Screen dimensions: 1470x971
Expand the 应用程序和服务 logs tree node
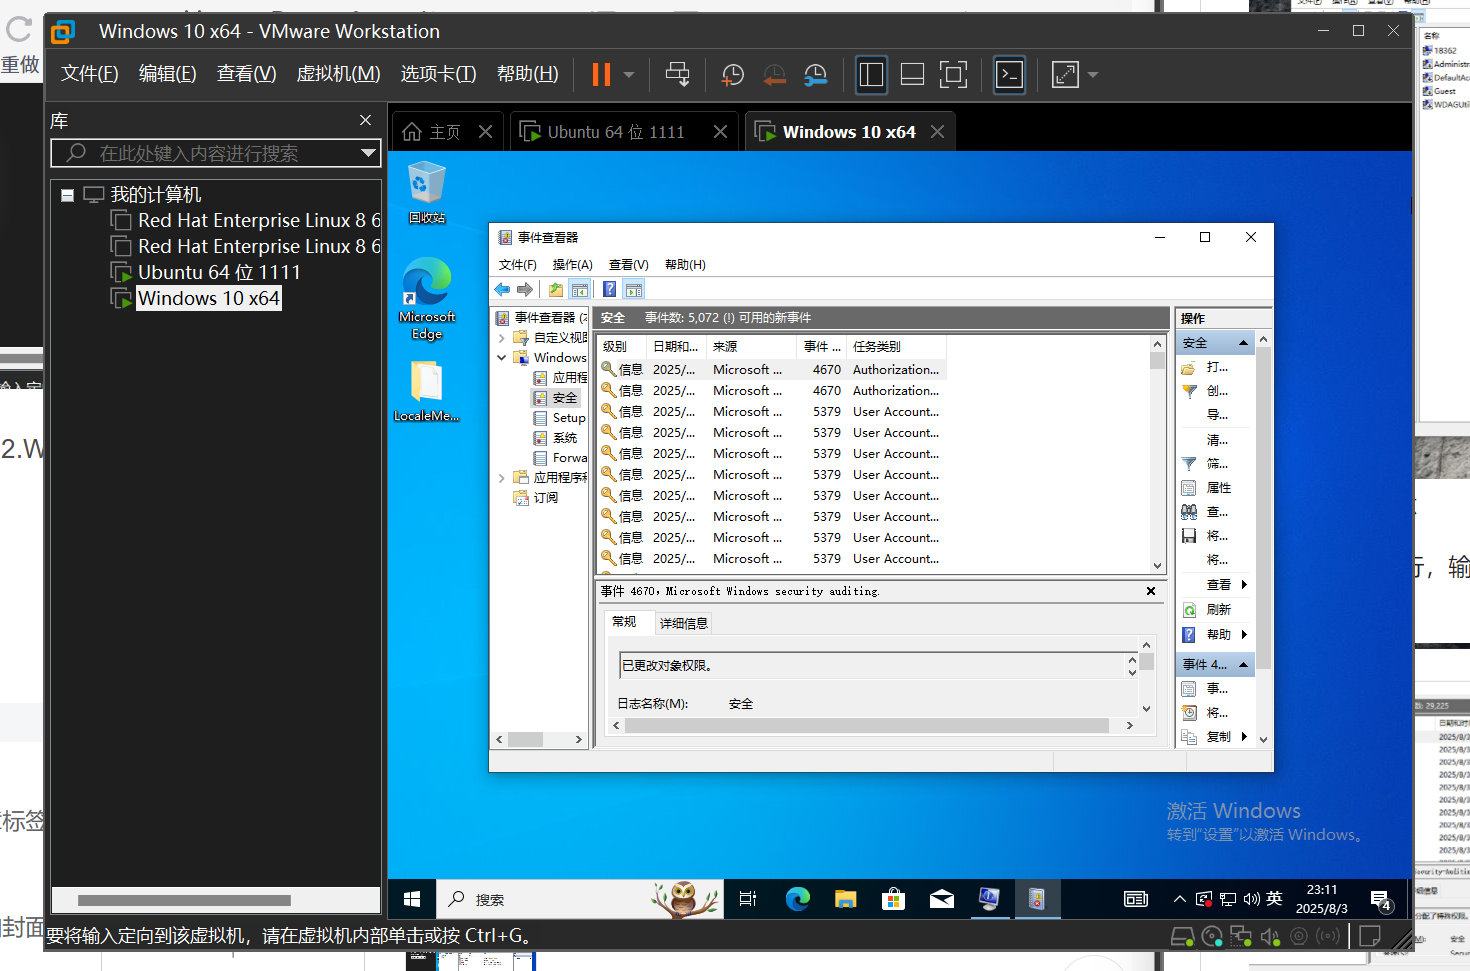pyautogui.click(x=502, y=478)
